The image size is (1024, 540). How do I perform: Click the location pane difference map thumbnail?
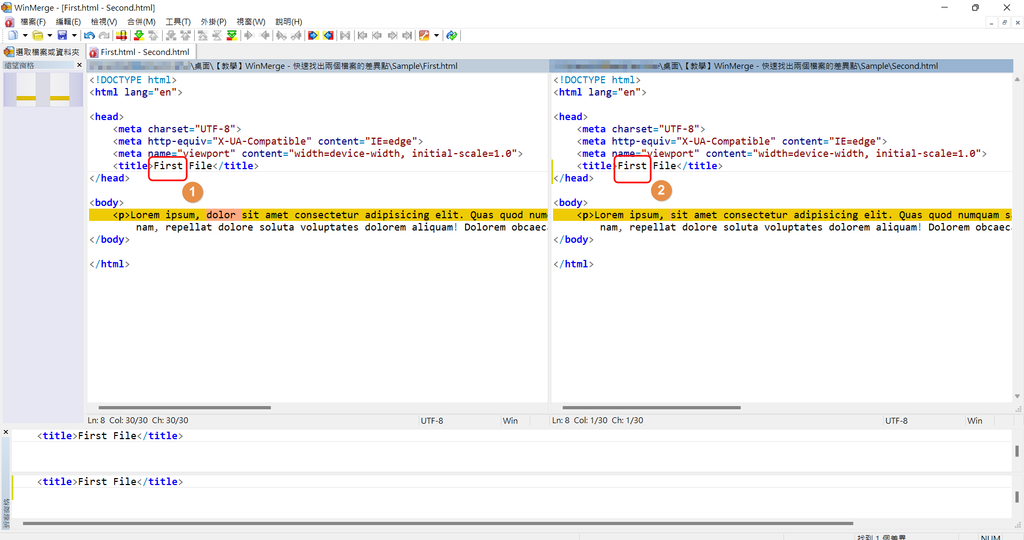43,90
